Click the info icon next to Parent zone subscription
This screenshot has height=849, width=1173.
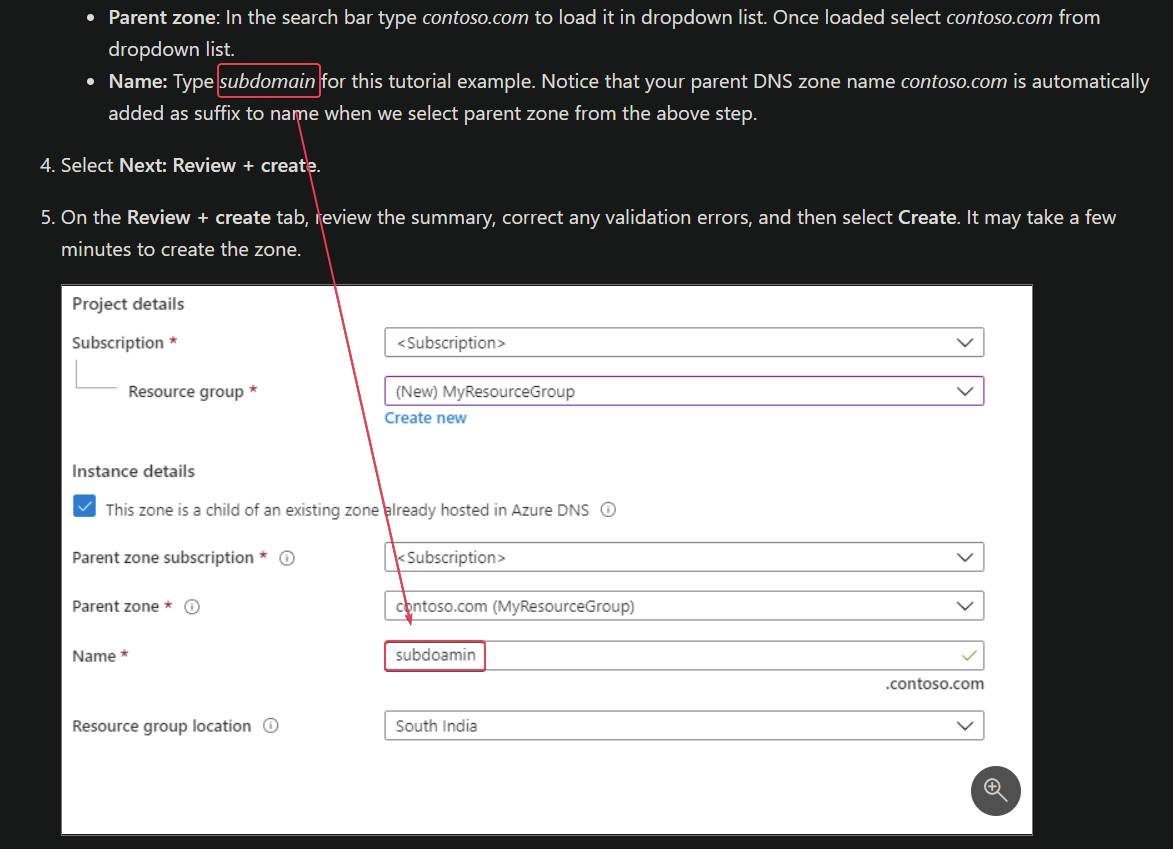click(287, 557)
